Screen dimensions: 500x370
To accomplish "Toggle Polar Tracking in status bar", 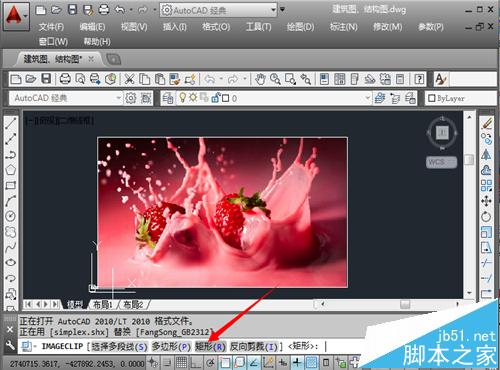I will point(210,362).
